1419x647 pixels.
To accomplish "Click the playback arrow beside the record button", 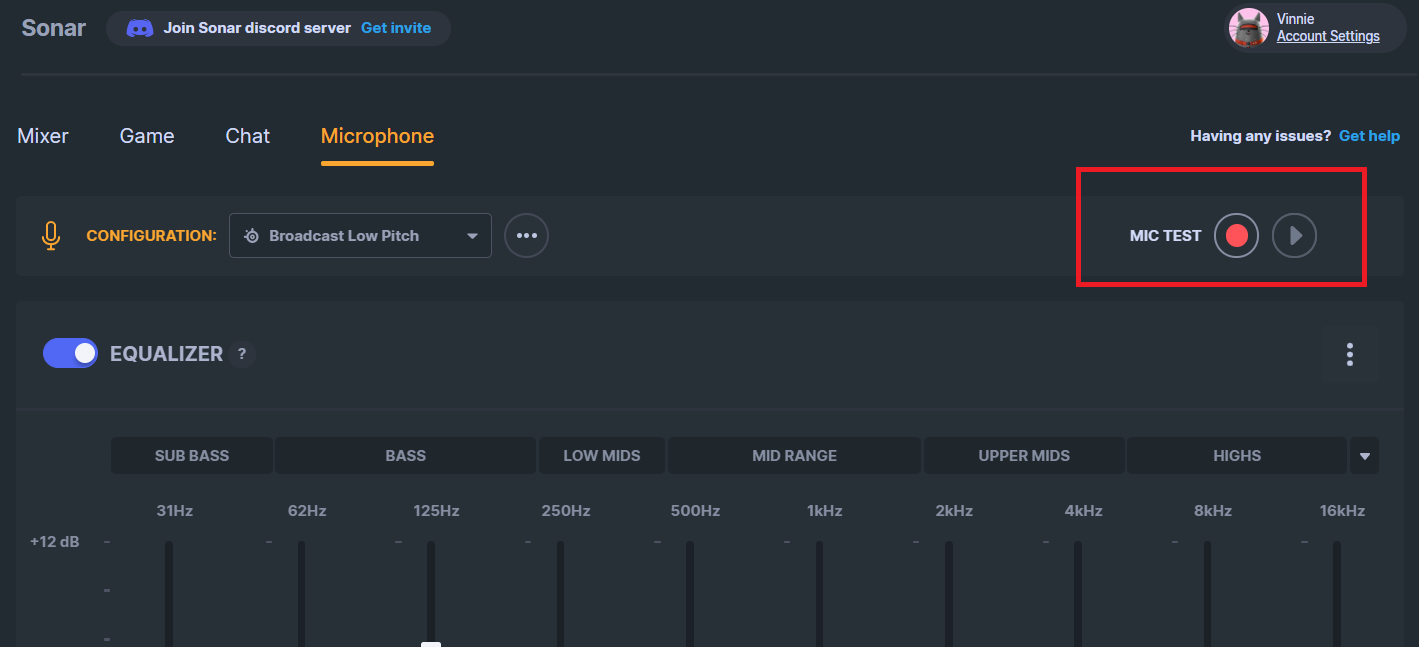I will [x=1294, y=235].
